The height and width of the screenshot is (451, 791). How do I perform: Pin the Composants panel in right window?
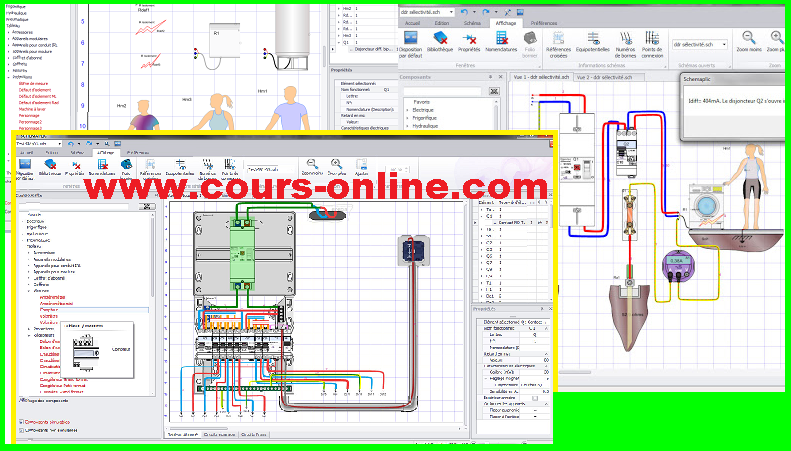point(490,77)
